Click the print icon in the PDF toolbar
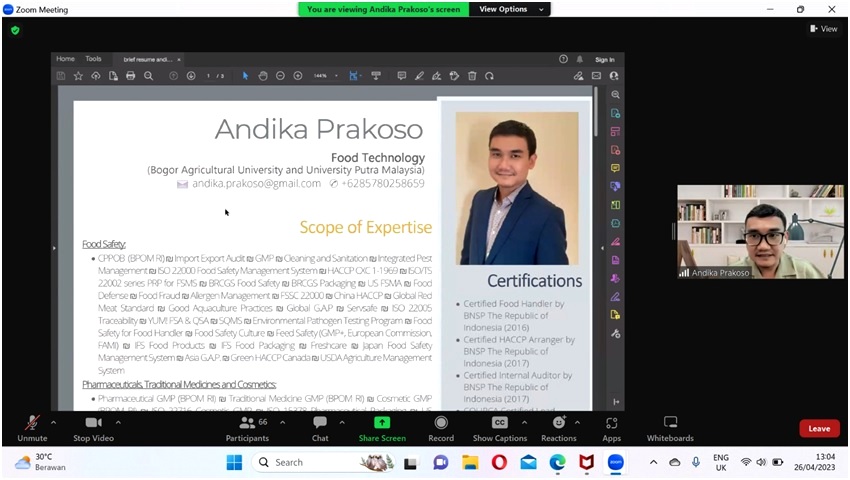Viewport: 850px width, 480px height. pos(131,76)
